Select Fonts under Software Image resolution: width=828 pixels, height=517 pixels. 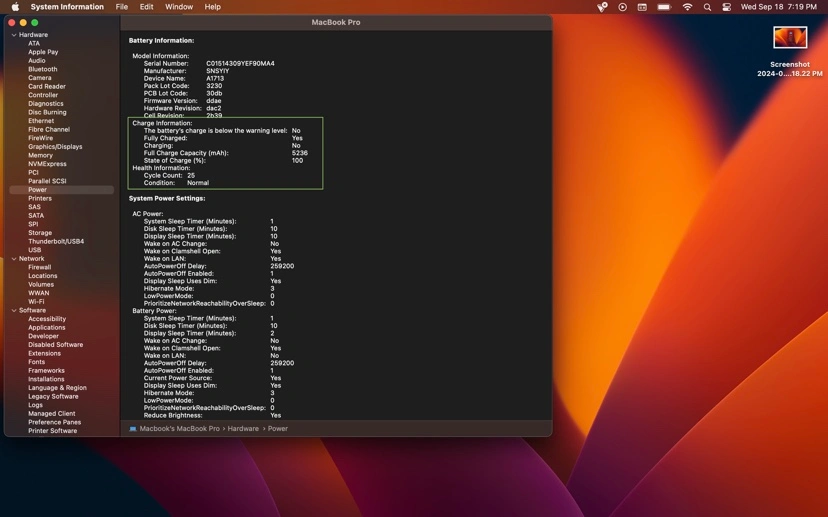(x=36, y=362)
